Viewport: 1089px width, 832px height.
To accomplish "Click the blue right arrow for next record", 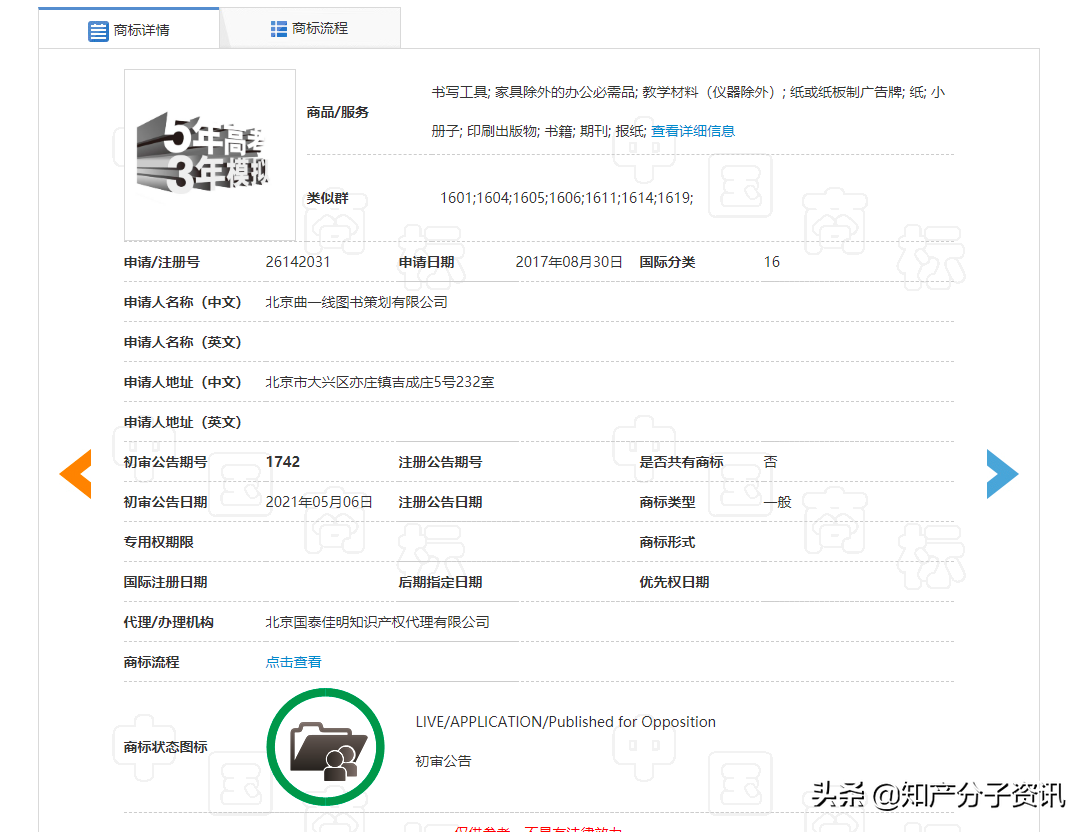I will click(1002, 473).
